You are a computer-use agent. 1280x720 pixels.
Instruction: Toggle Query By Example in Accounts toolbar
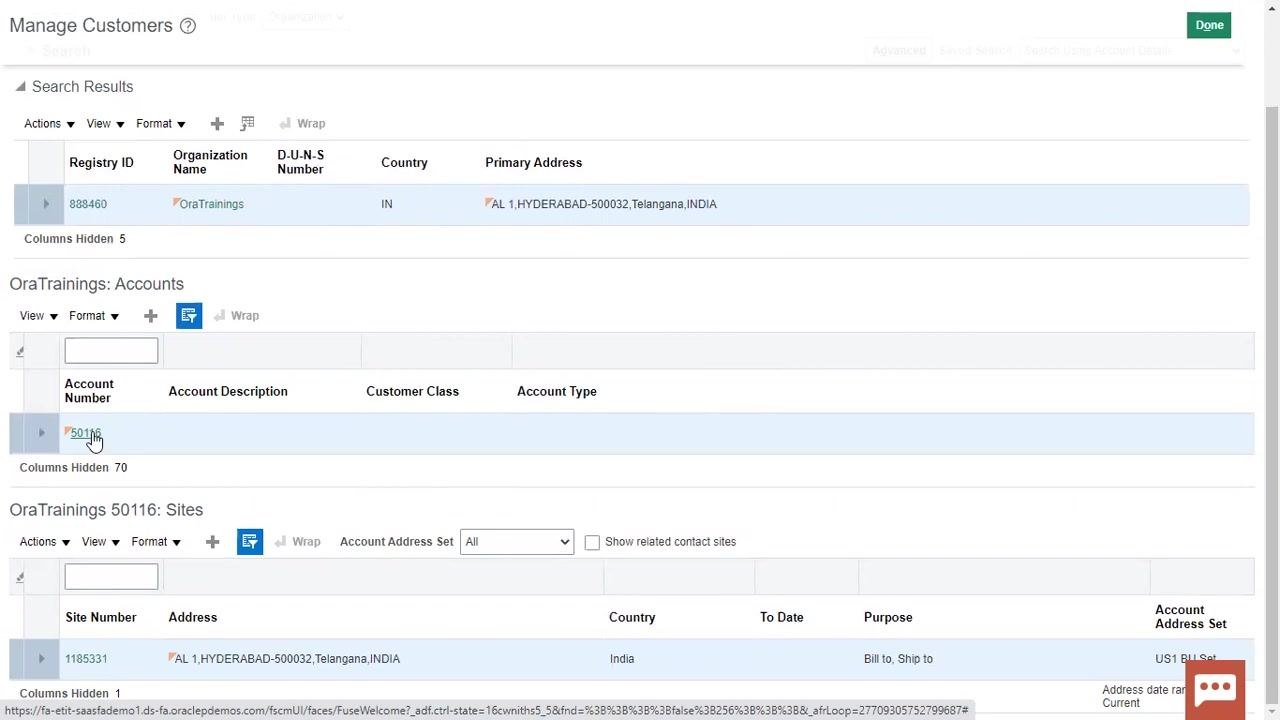189,315
